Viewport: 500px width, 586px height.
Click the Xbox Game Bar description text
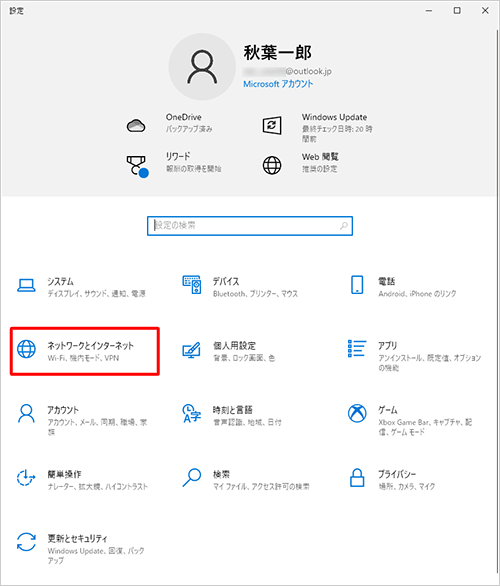(x=425, y=427)
